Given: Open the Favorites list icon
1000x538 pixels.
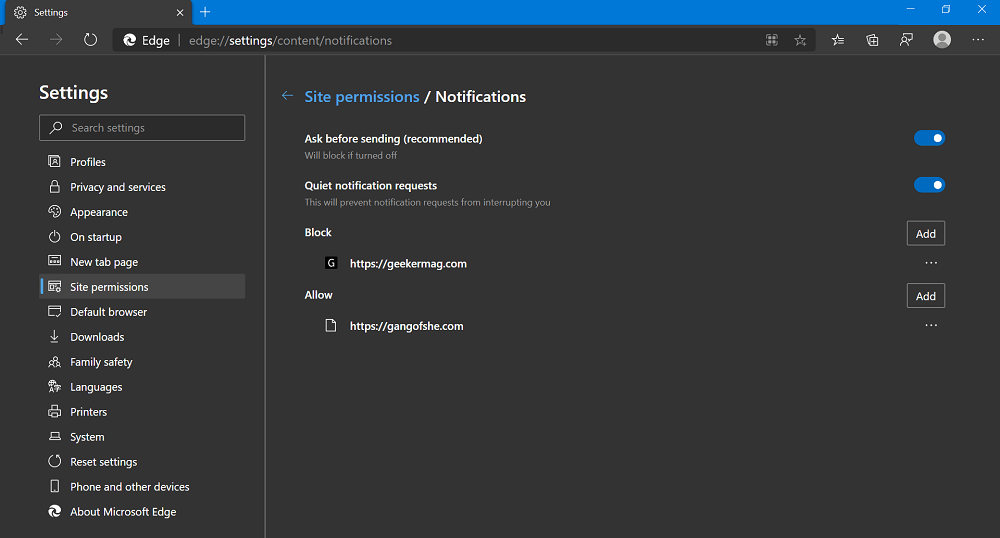Looking at the screenshot, I should click(838, 40).
